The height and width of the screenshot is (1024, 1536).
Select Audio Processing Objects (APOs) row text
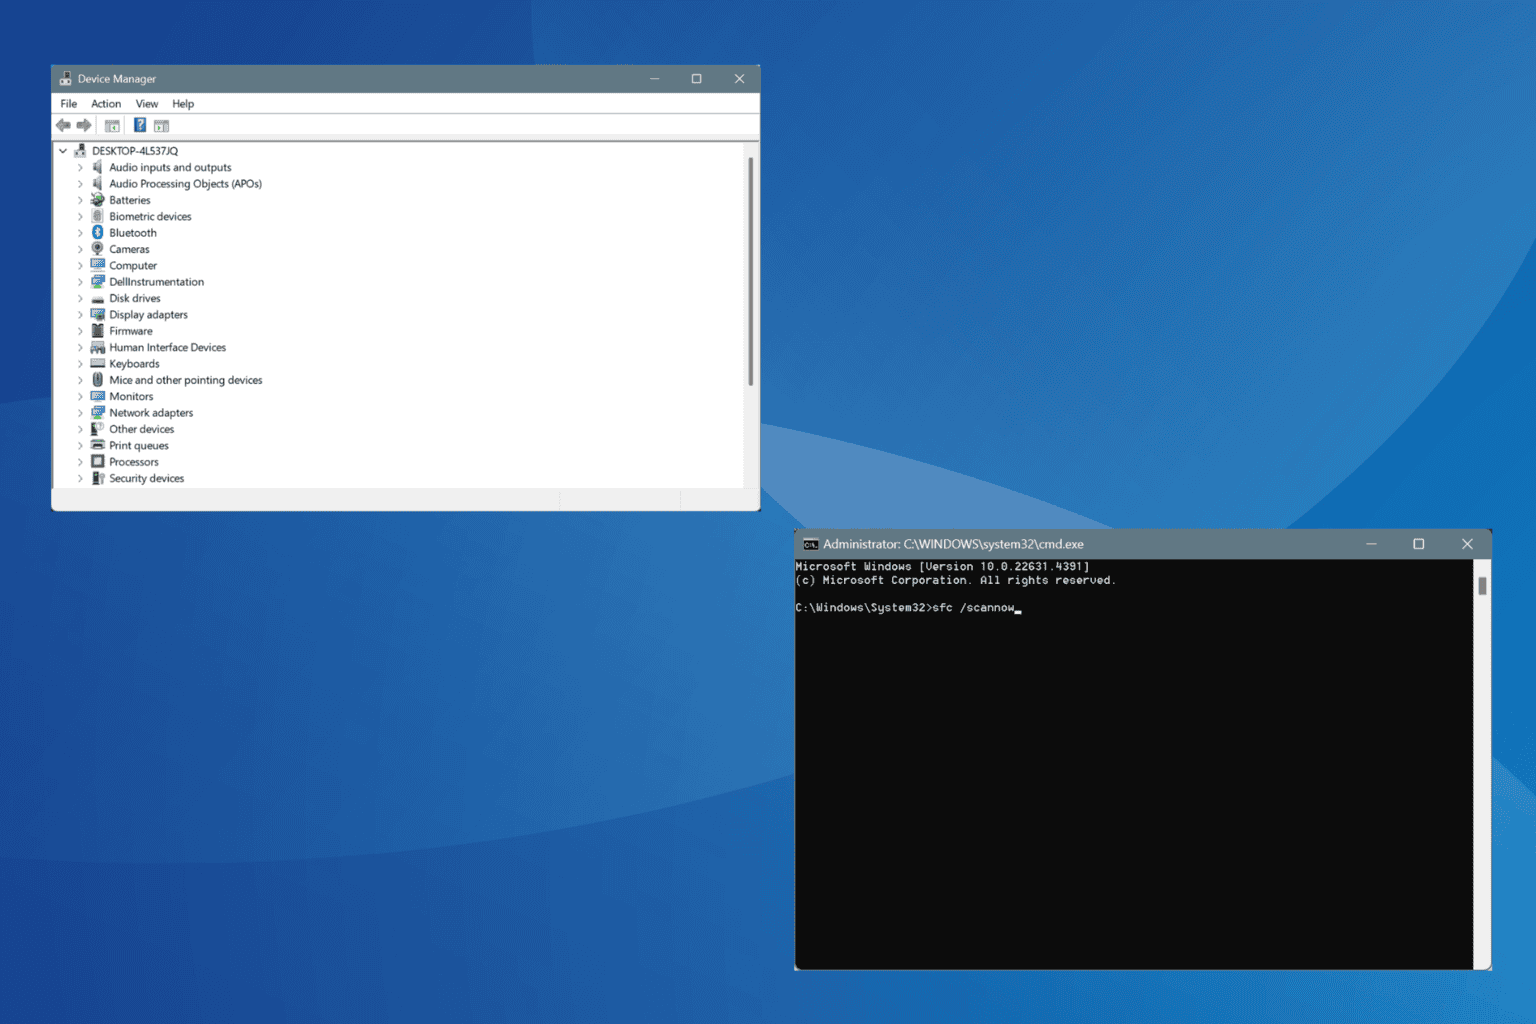click(x=185, y=184)
